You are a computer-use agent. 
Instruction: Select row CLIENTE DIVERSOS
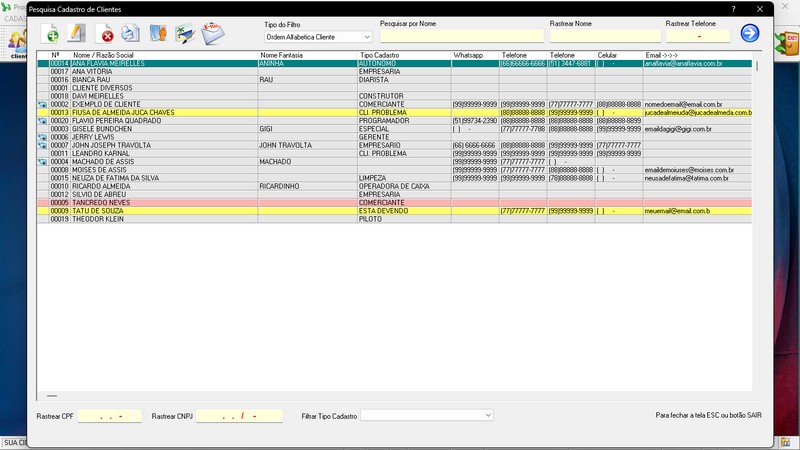tap(394, 88)
